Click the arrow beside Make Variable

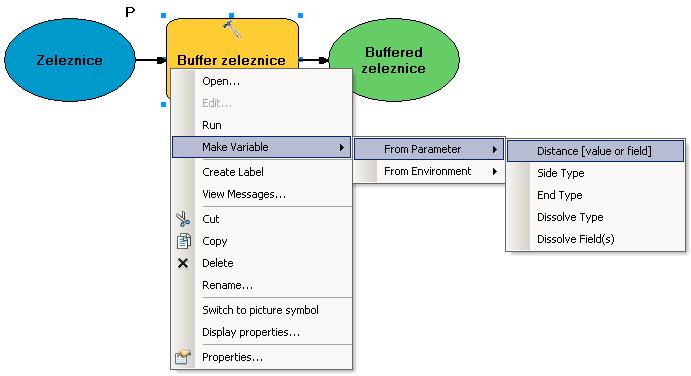point(342,148)
